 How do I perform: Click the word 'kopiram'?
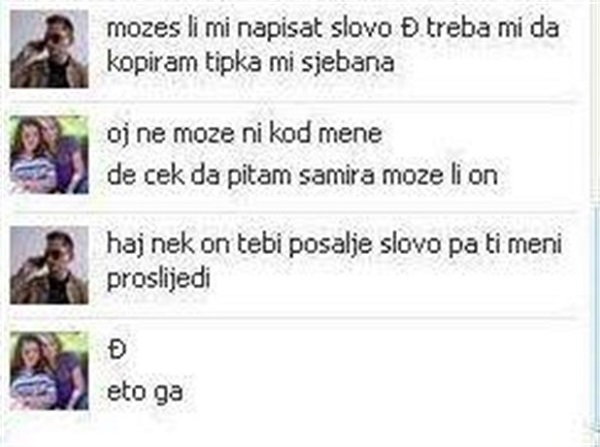click(152, 63)
